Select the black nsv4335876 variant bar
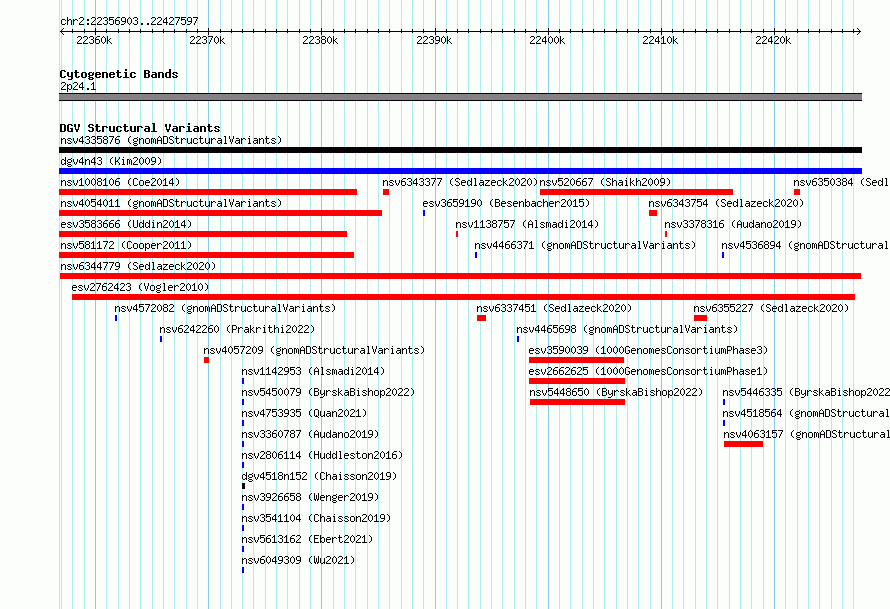890x609 pixels. [x=460, y=150]
